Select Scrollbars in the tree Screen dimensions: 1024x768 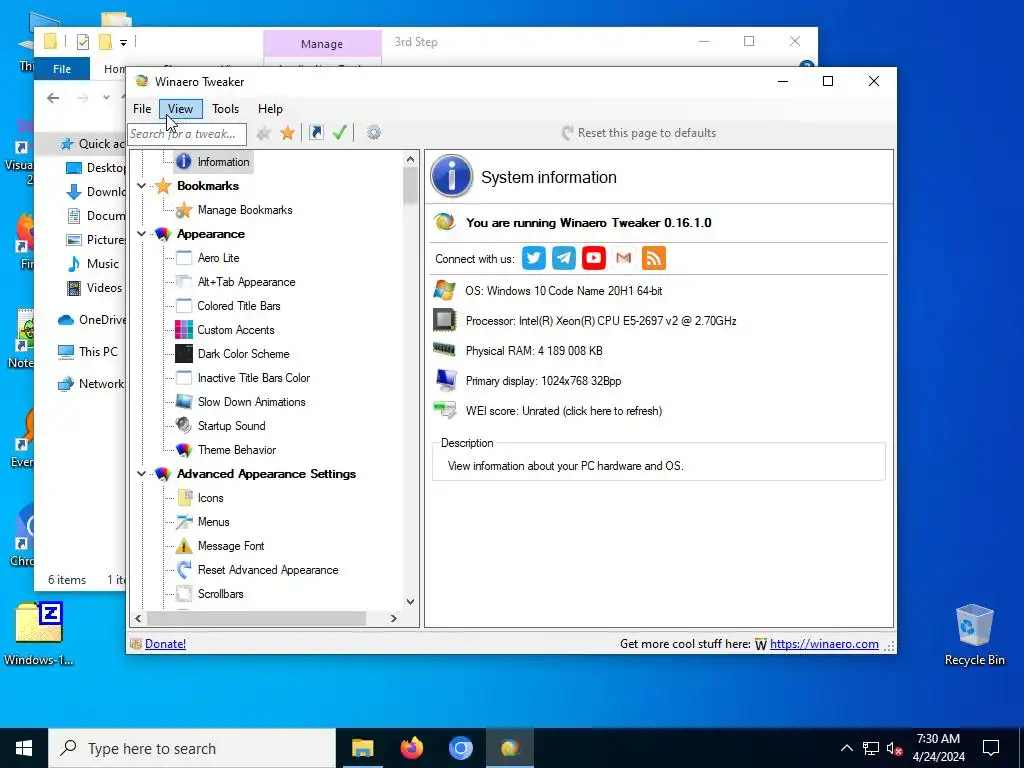pyautogui.click(x=220, y=594)
